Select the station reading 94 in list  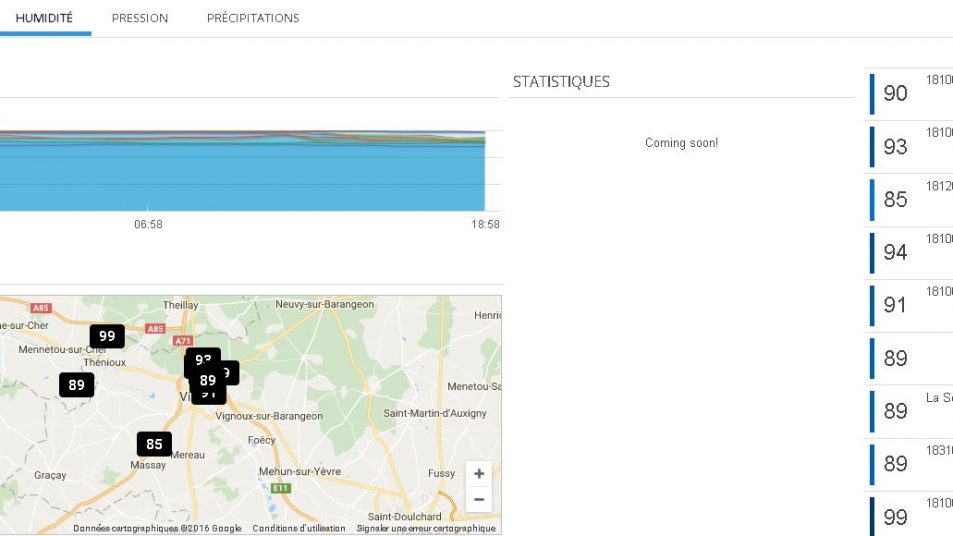895,252
